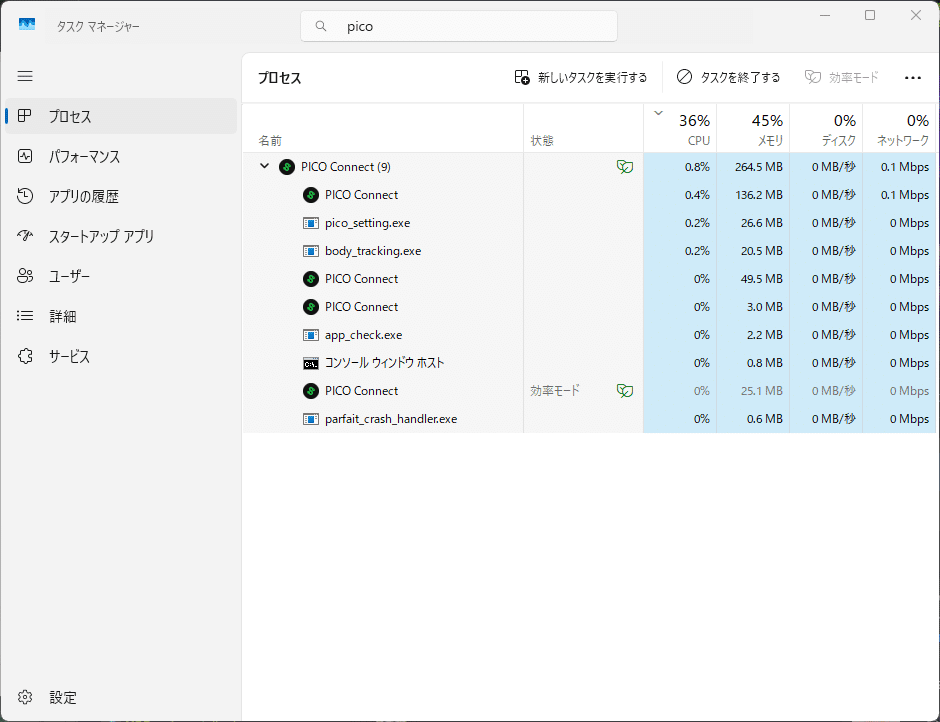Viewport: 940px width, 722px height.
Task: Open the three-dots more options menu
Action: (912, 77)
